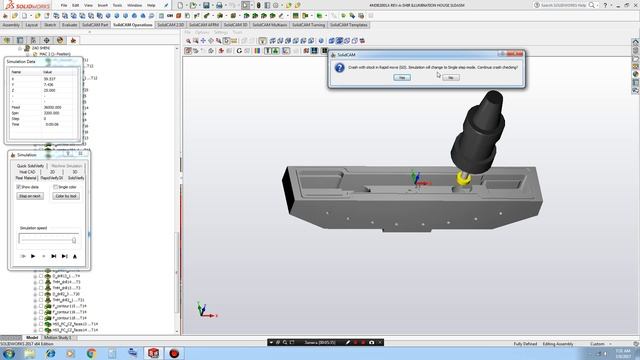
Task: Open the SolidCAM Turning ribbon tab
Action: point(309,25)
